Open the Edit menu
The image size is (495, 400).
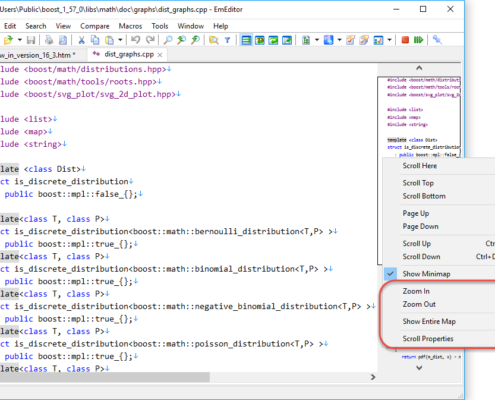click(x=10, y=26)
